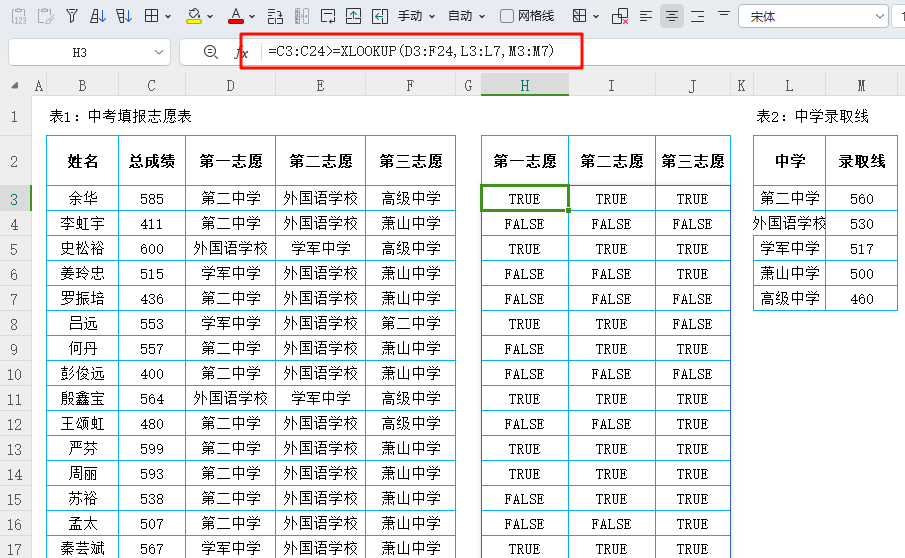905x558 pixels.
Task: Select the admission line cell 460
Action: coord(862,298)
